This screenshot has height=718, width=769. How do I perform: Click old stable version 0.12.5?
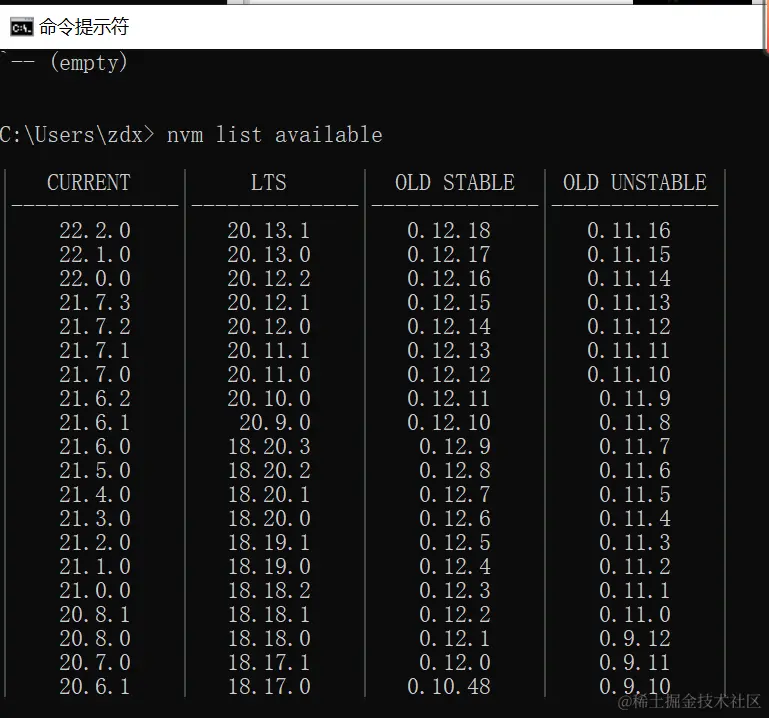point(455,543)
